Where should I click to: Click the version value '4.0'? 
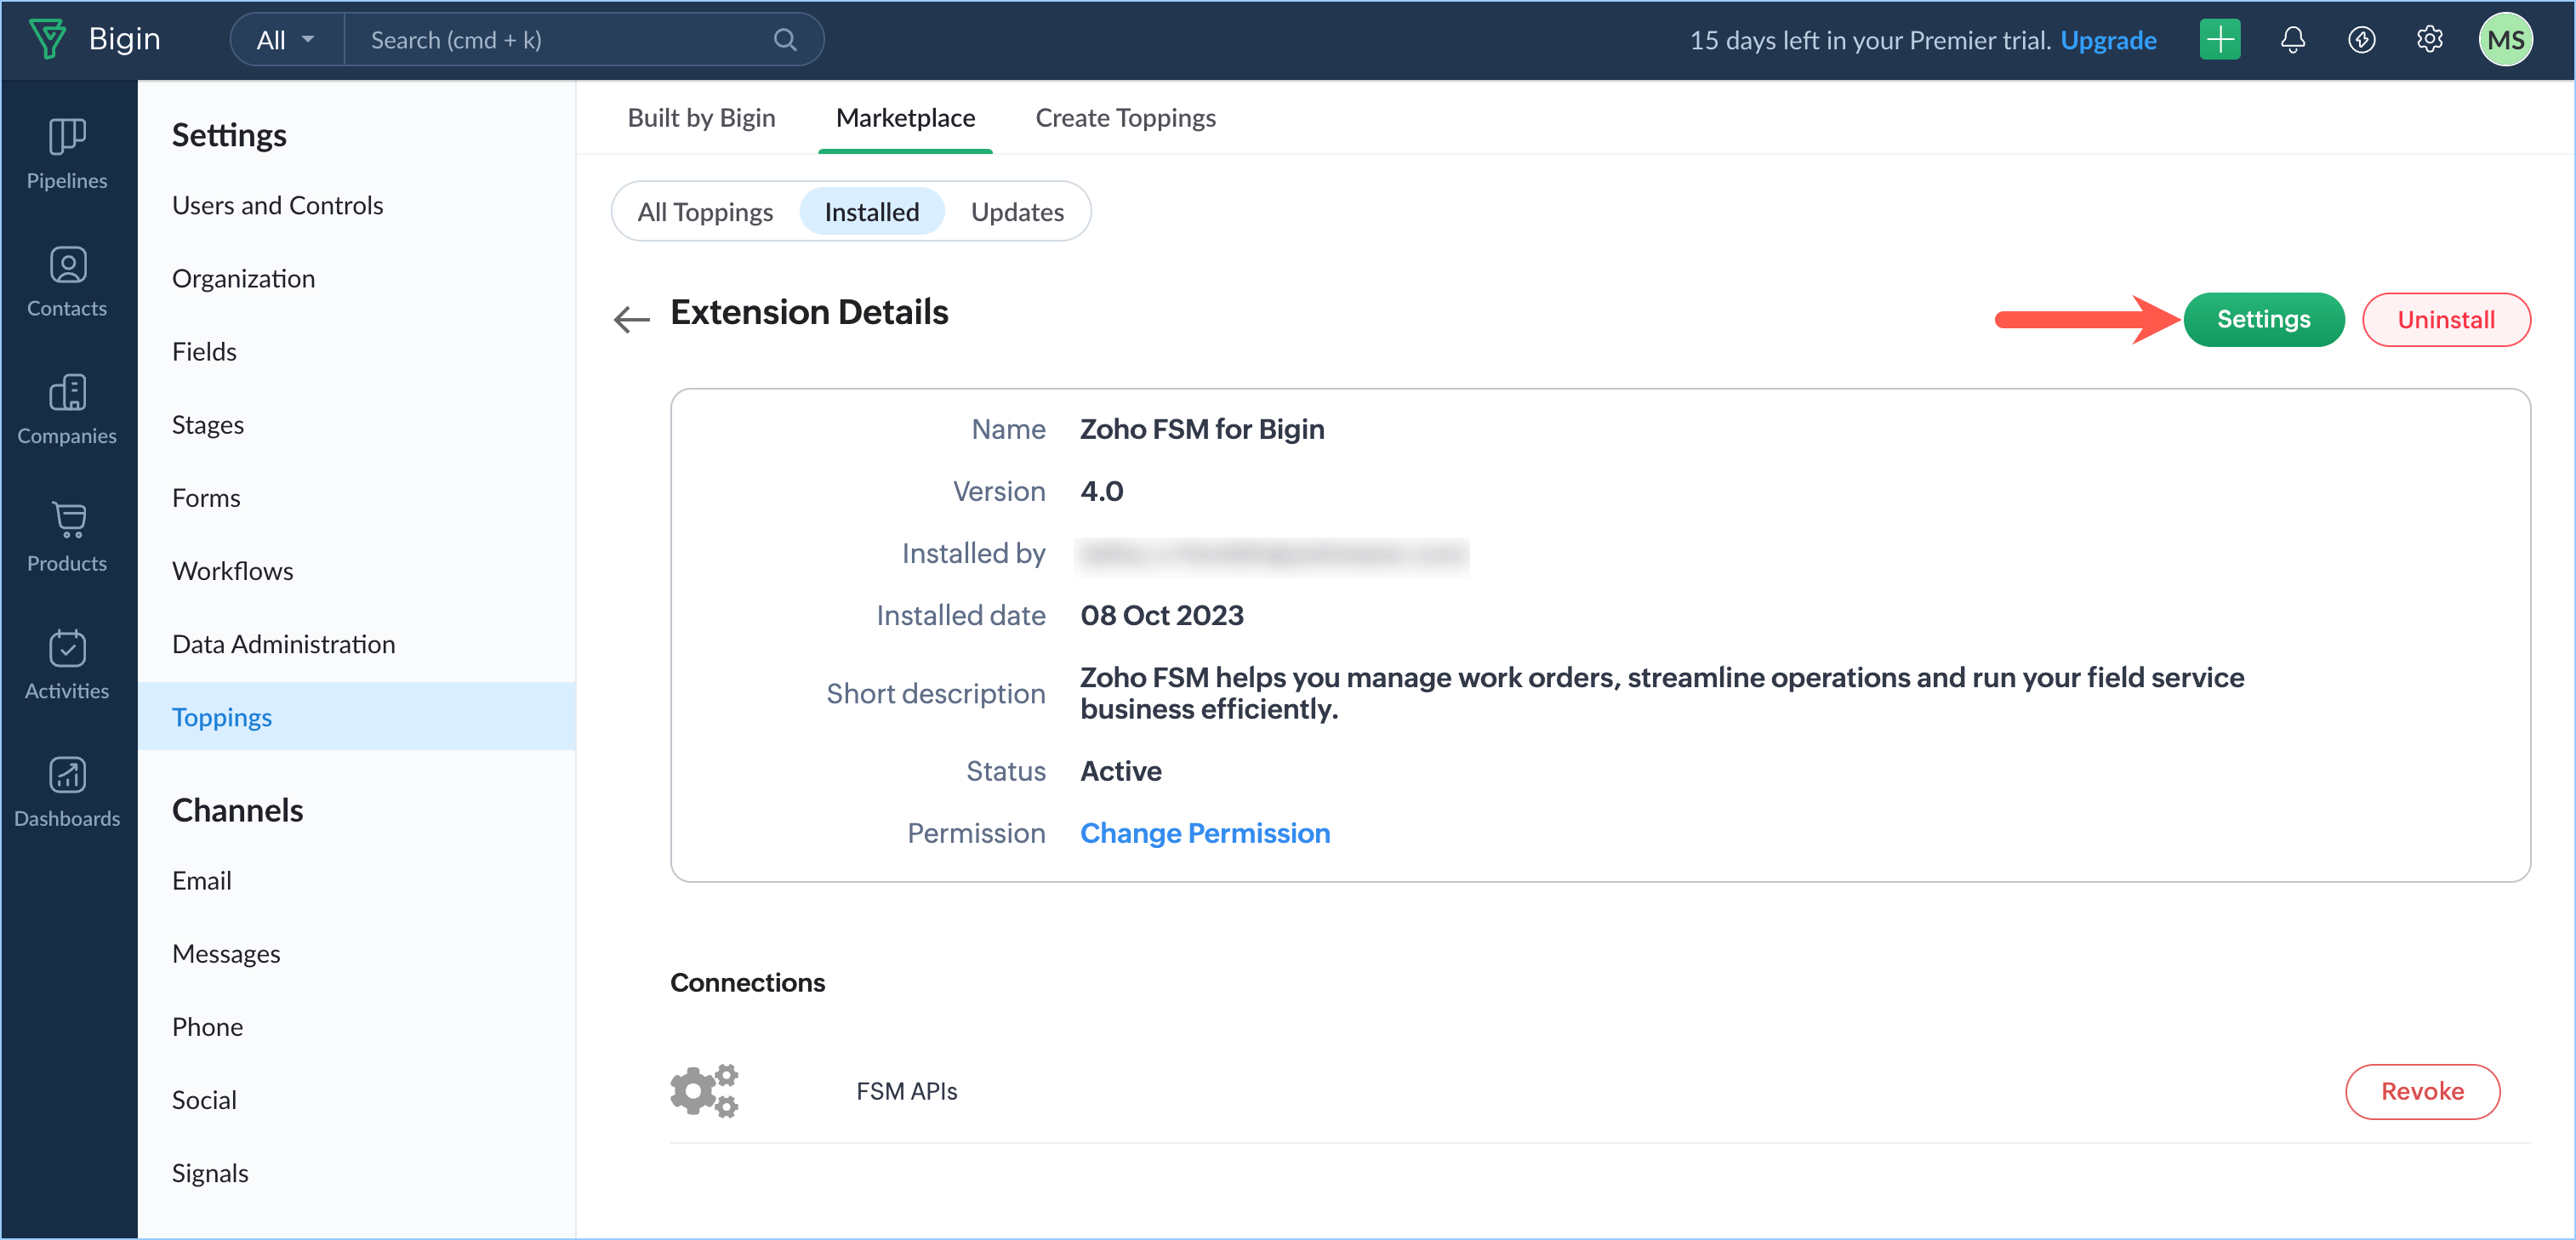(1101, 491)
